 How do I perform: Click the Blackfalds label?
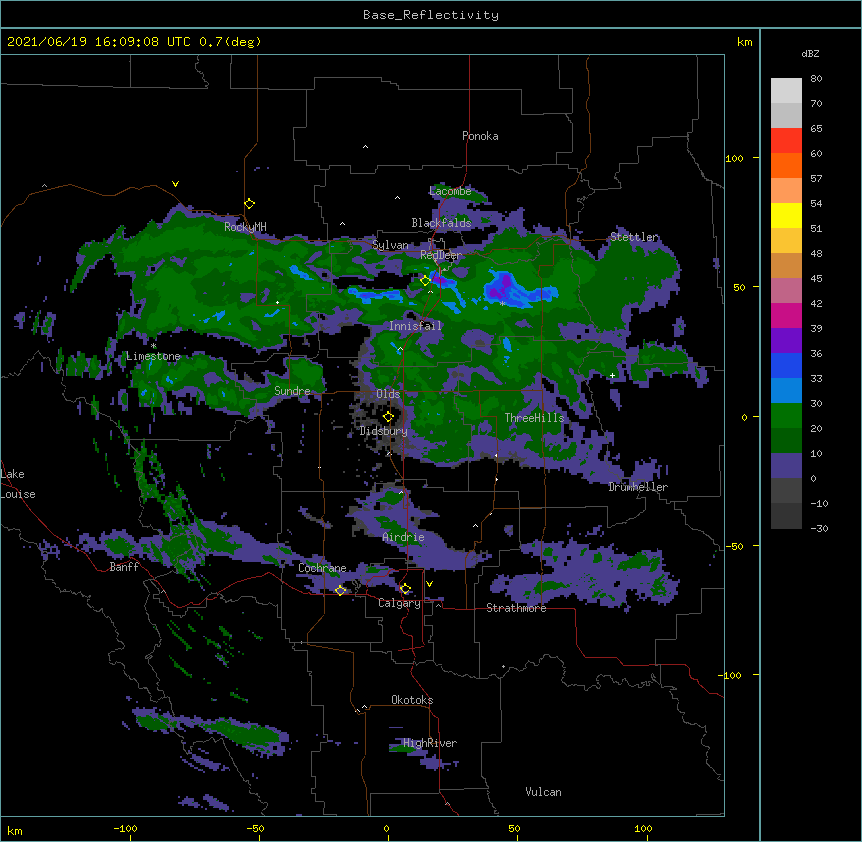tap(441, 223)
